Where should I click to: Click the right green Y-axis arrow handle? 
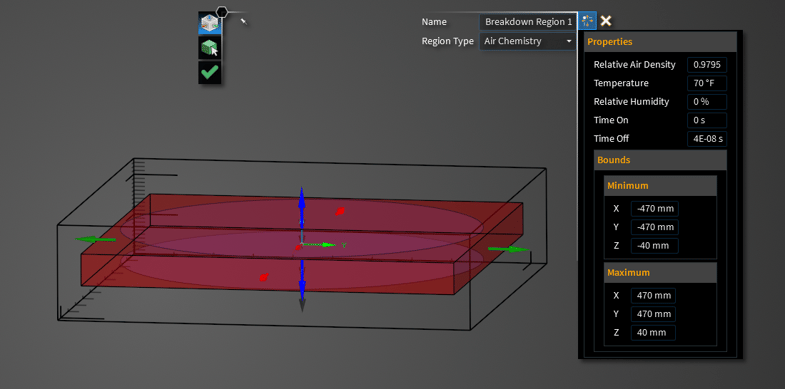click(x=509, y=249)
